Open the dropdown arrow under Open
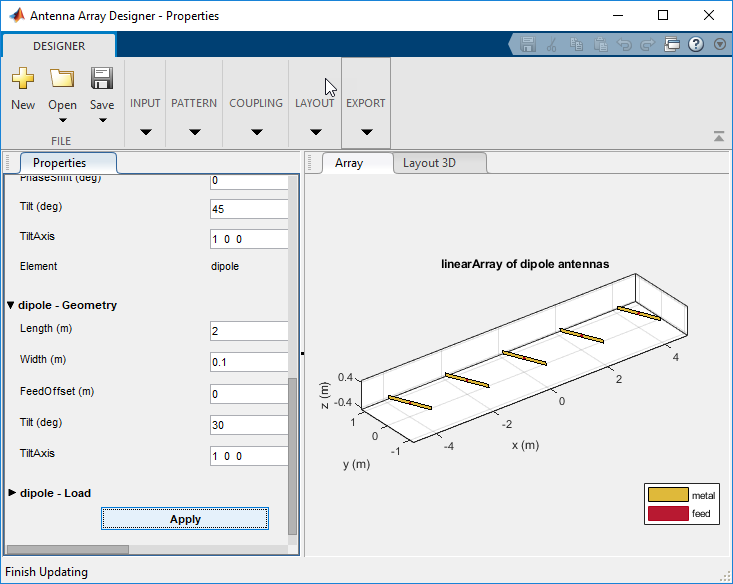The image size is (733, 584). 63,120
